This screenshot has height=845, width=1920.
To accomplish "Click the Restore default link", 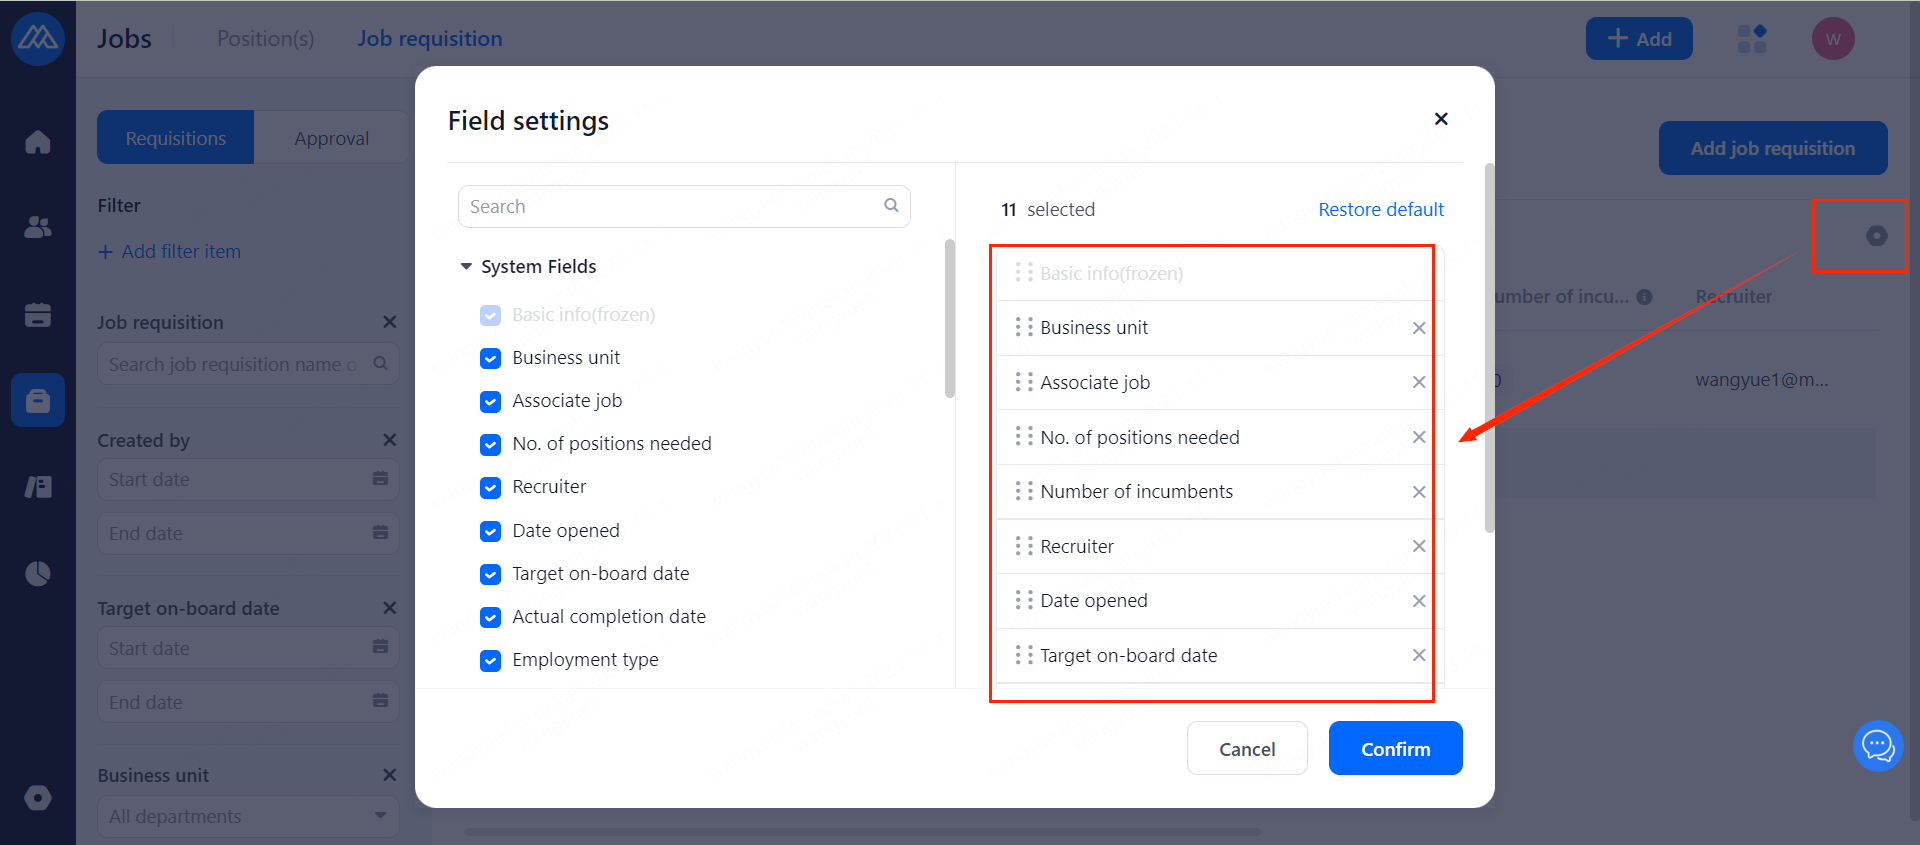I will coord(1380,210).
